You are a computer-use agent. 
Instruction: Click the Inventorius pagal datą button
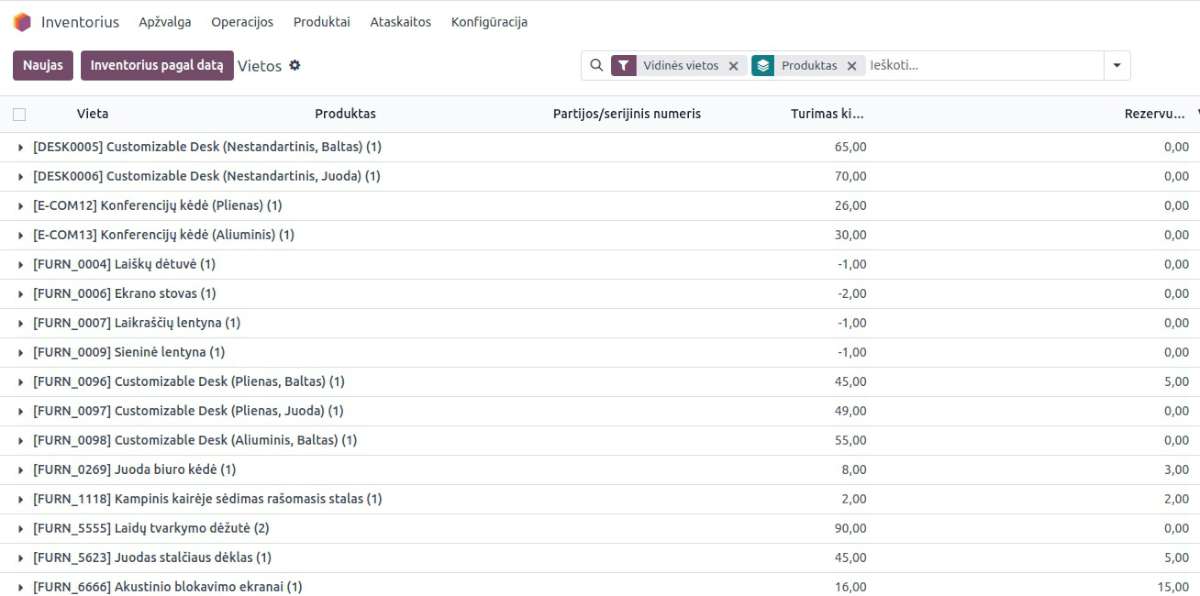157,66
